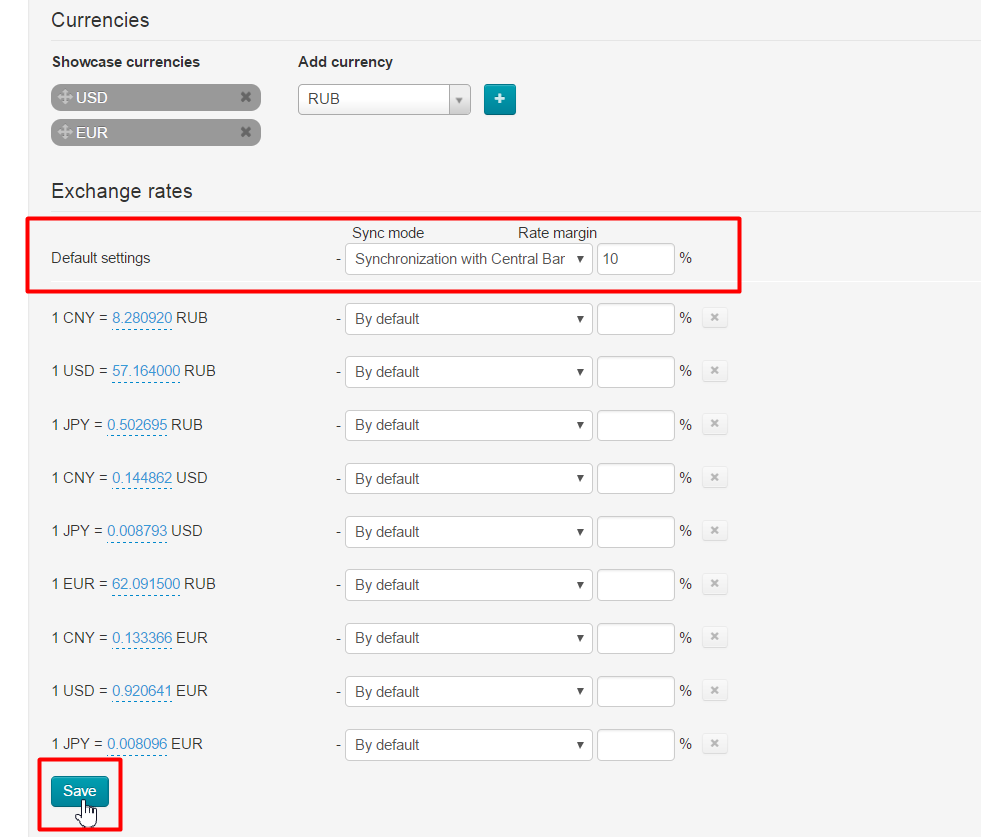Open the USD to RUB rate value
This screenshot has width=981, height=837.
[146, 371]
